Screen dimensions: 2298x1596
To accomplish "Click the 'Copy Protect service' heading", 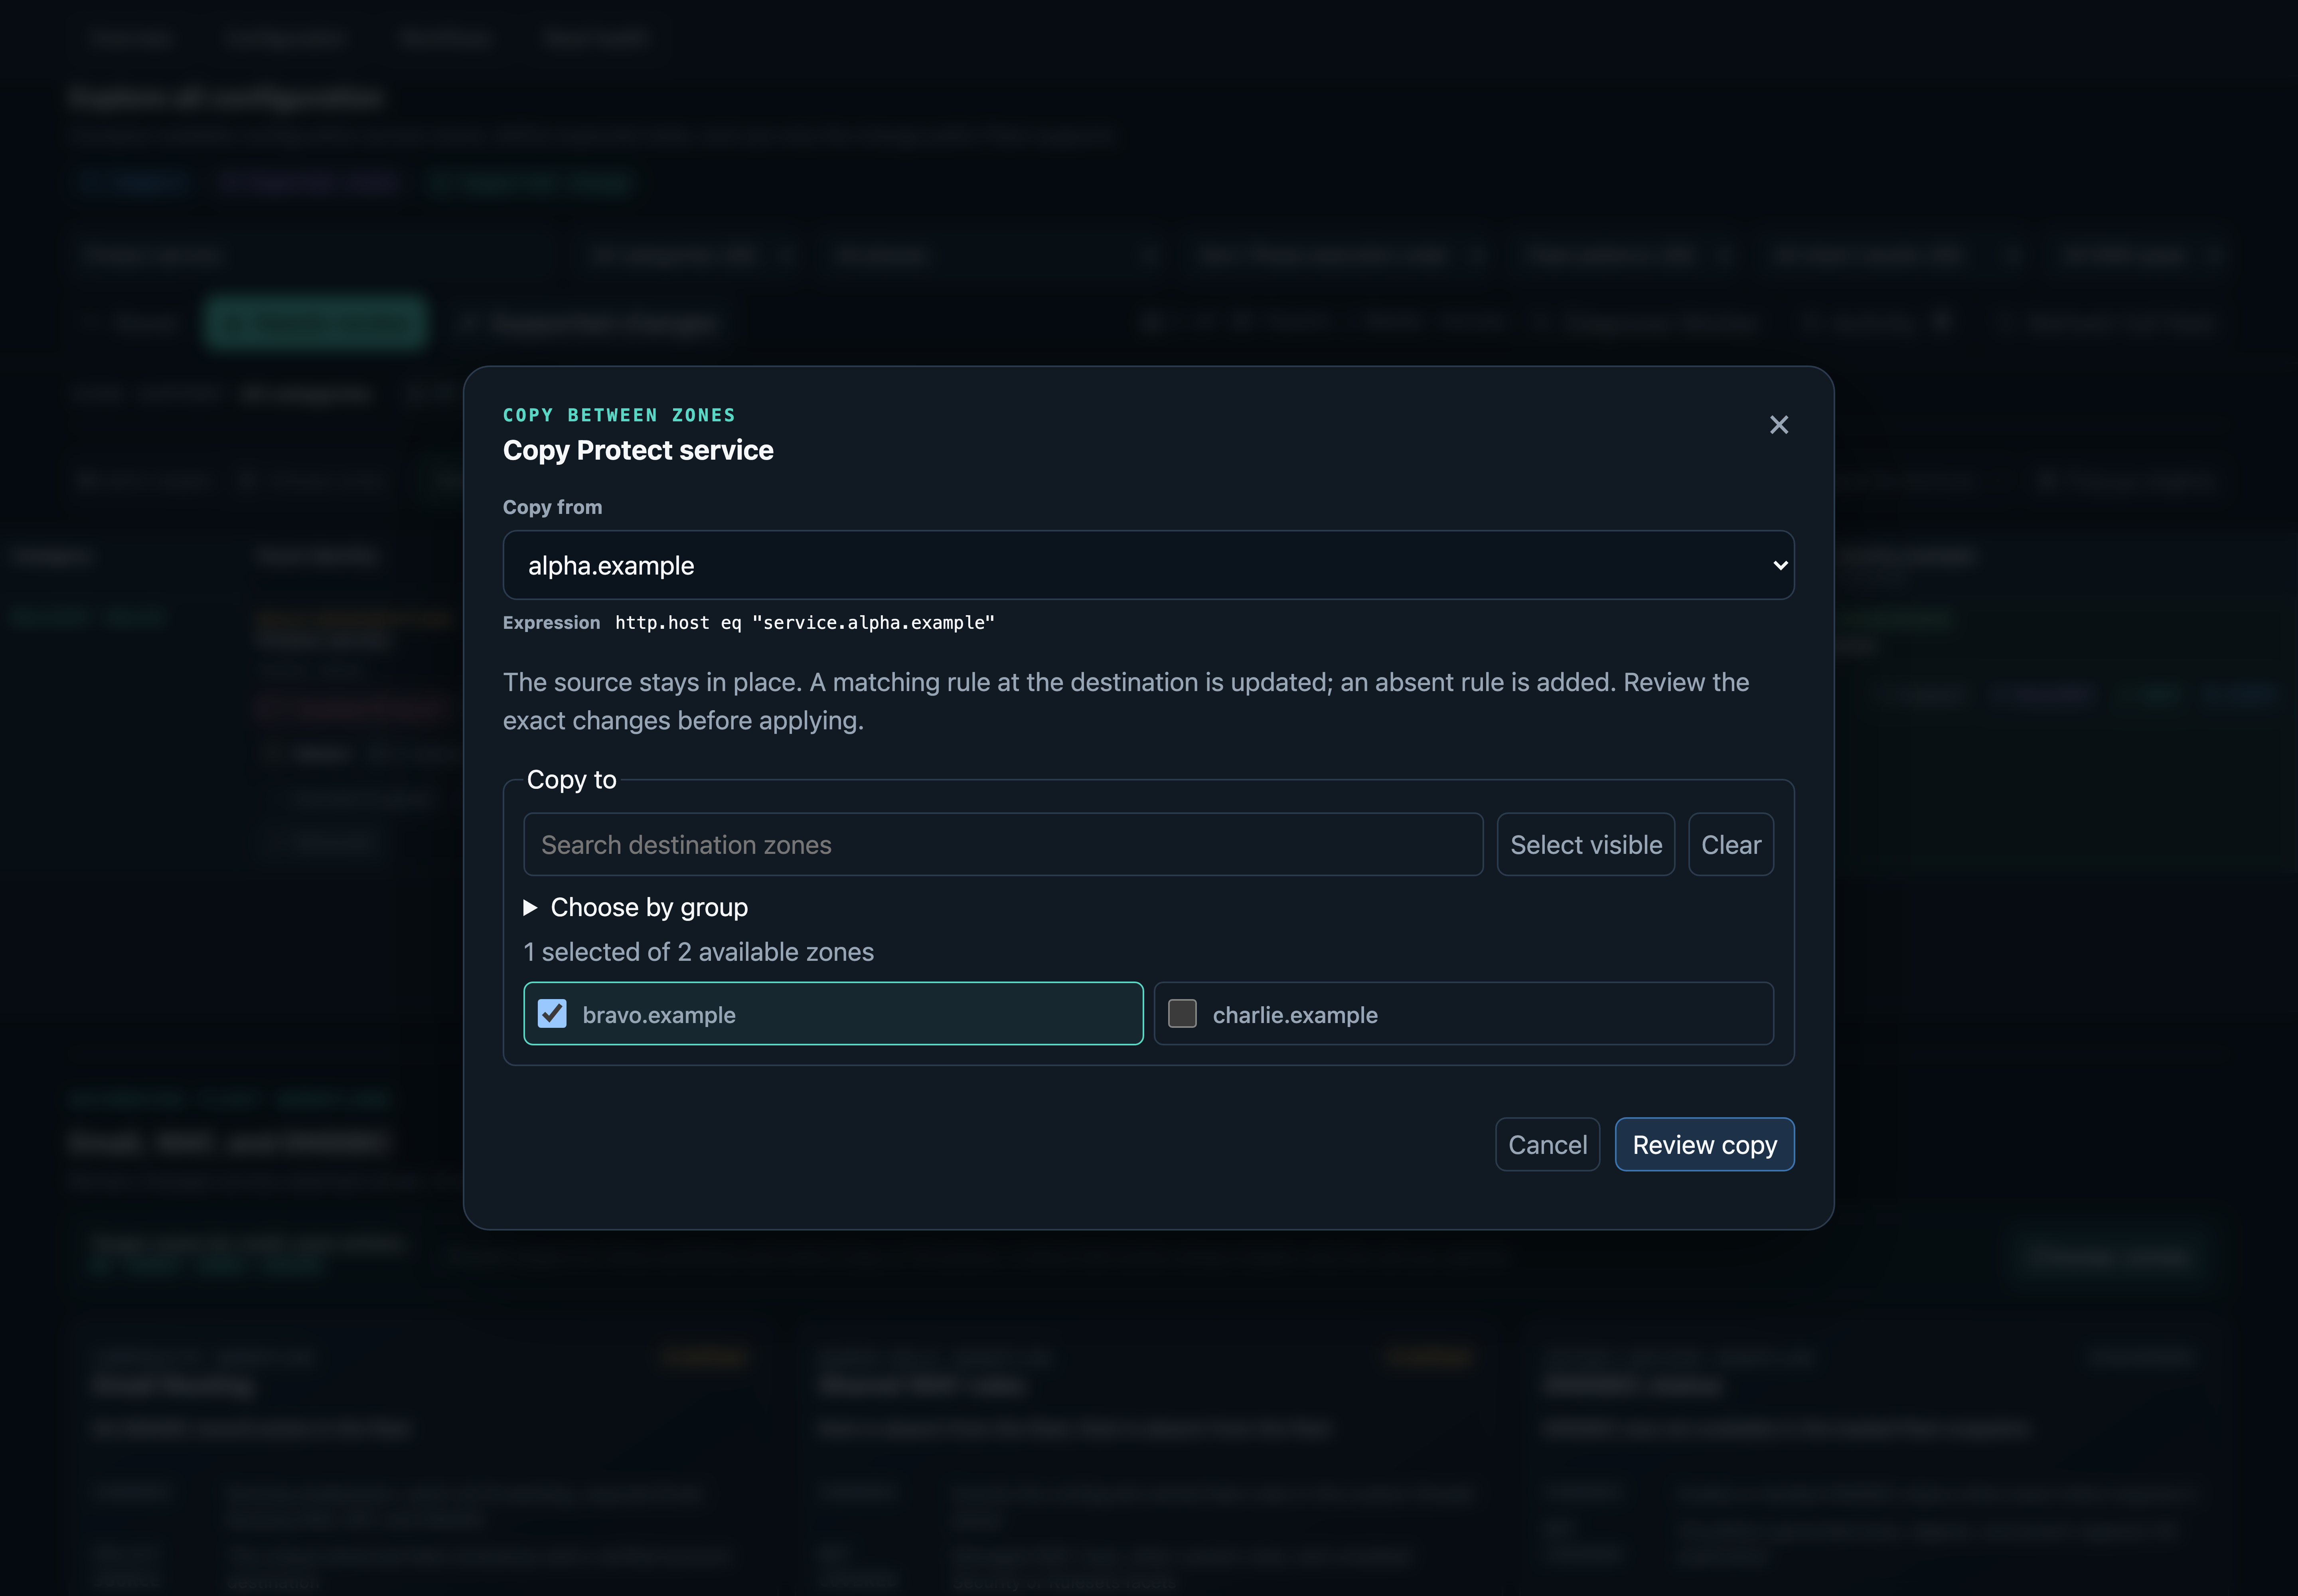I will [638, 450].
